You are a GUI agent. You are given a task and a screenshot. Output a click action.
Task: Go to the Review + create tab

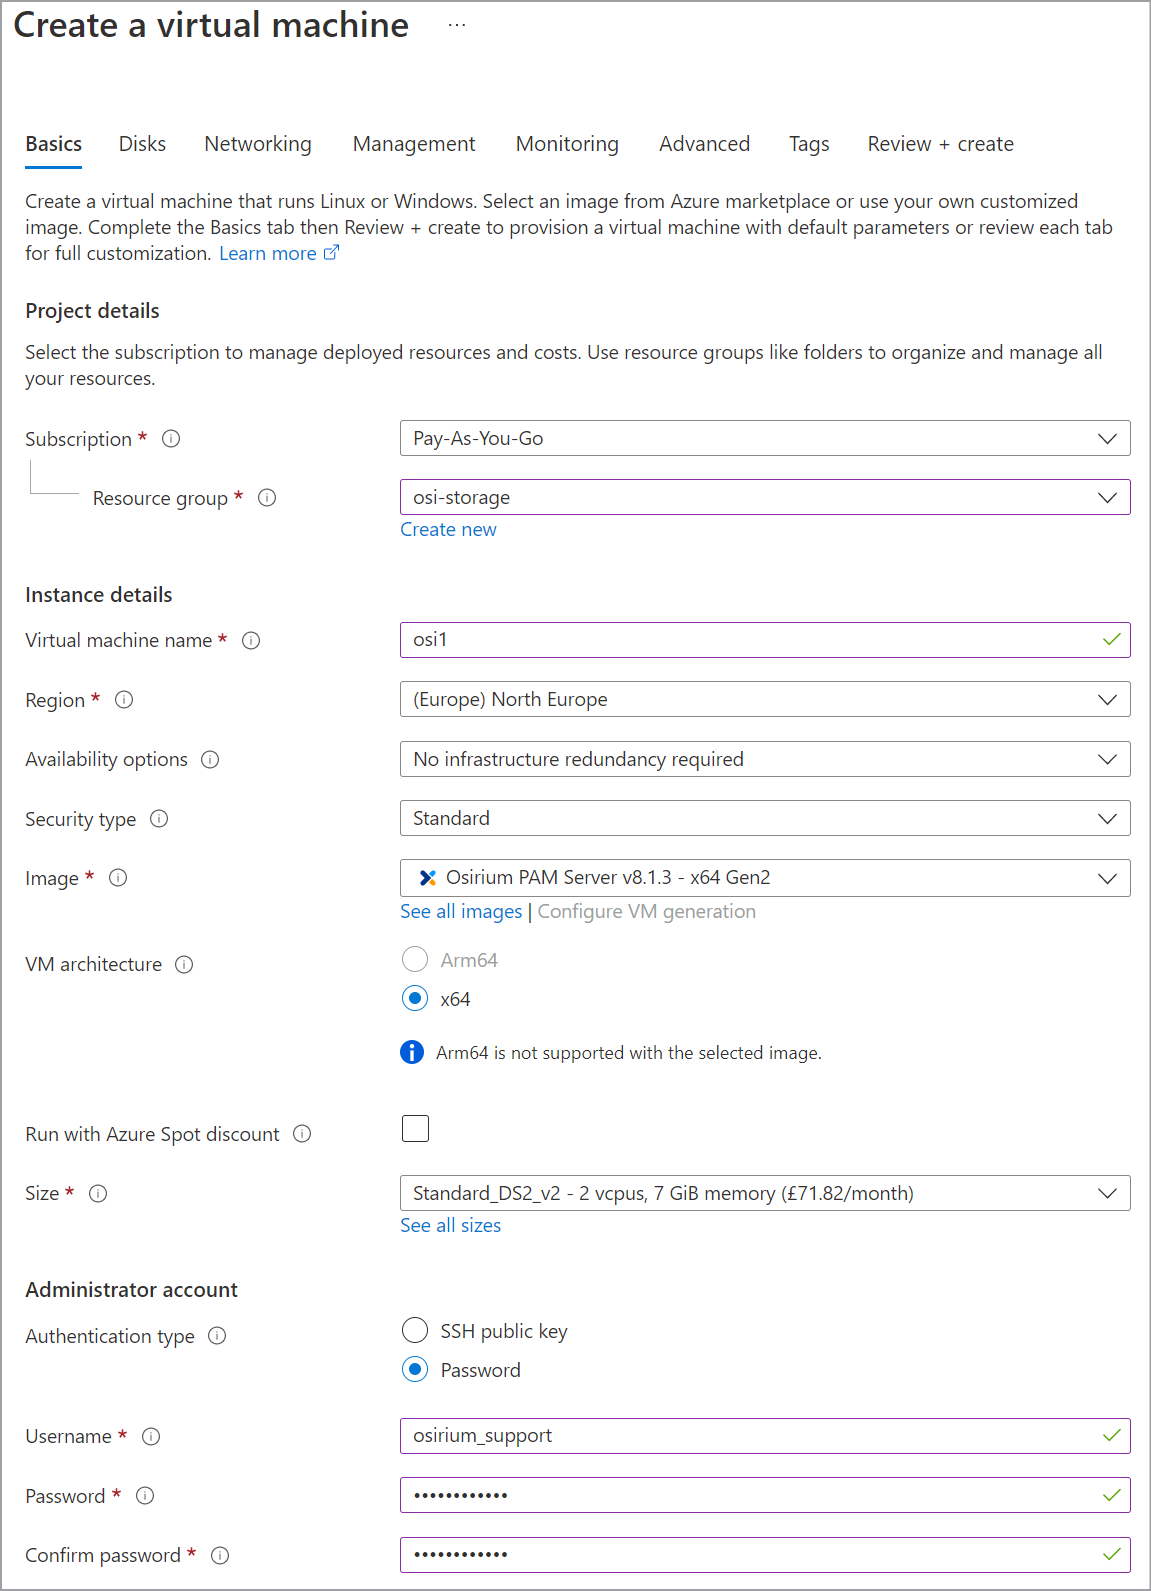(x=940, y=144)
